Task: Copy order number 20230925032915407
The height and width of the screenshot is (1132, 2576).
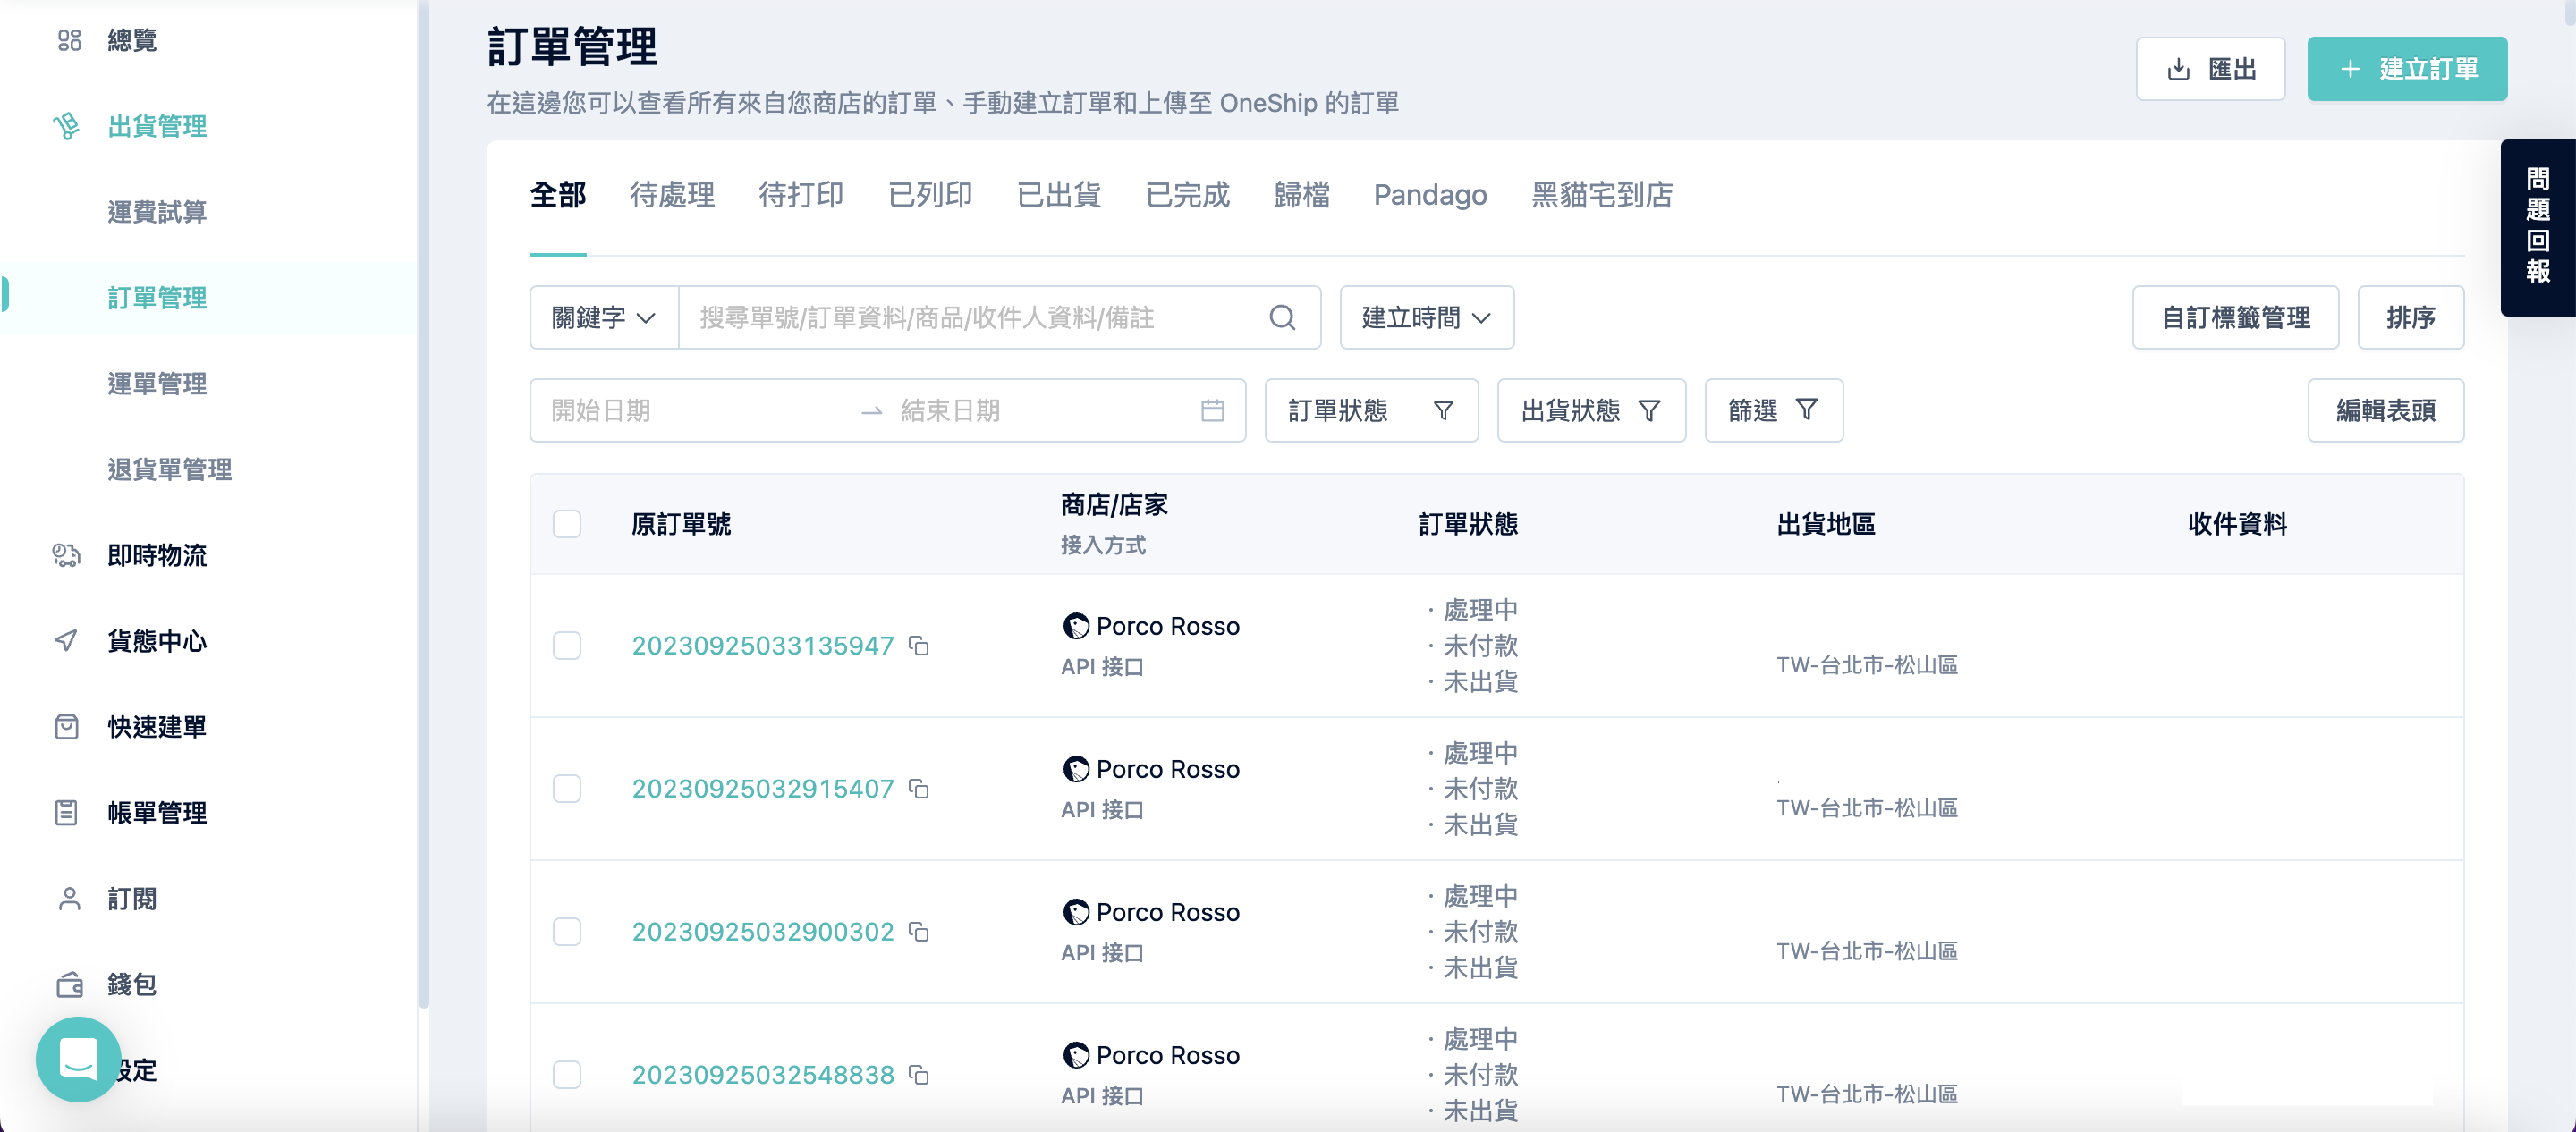Action: (x=919, y=789)
